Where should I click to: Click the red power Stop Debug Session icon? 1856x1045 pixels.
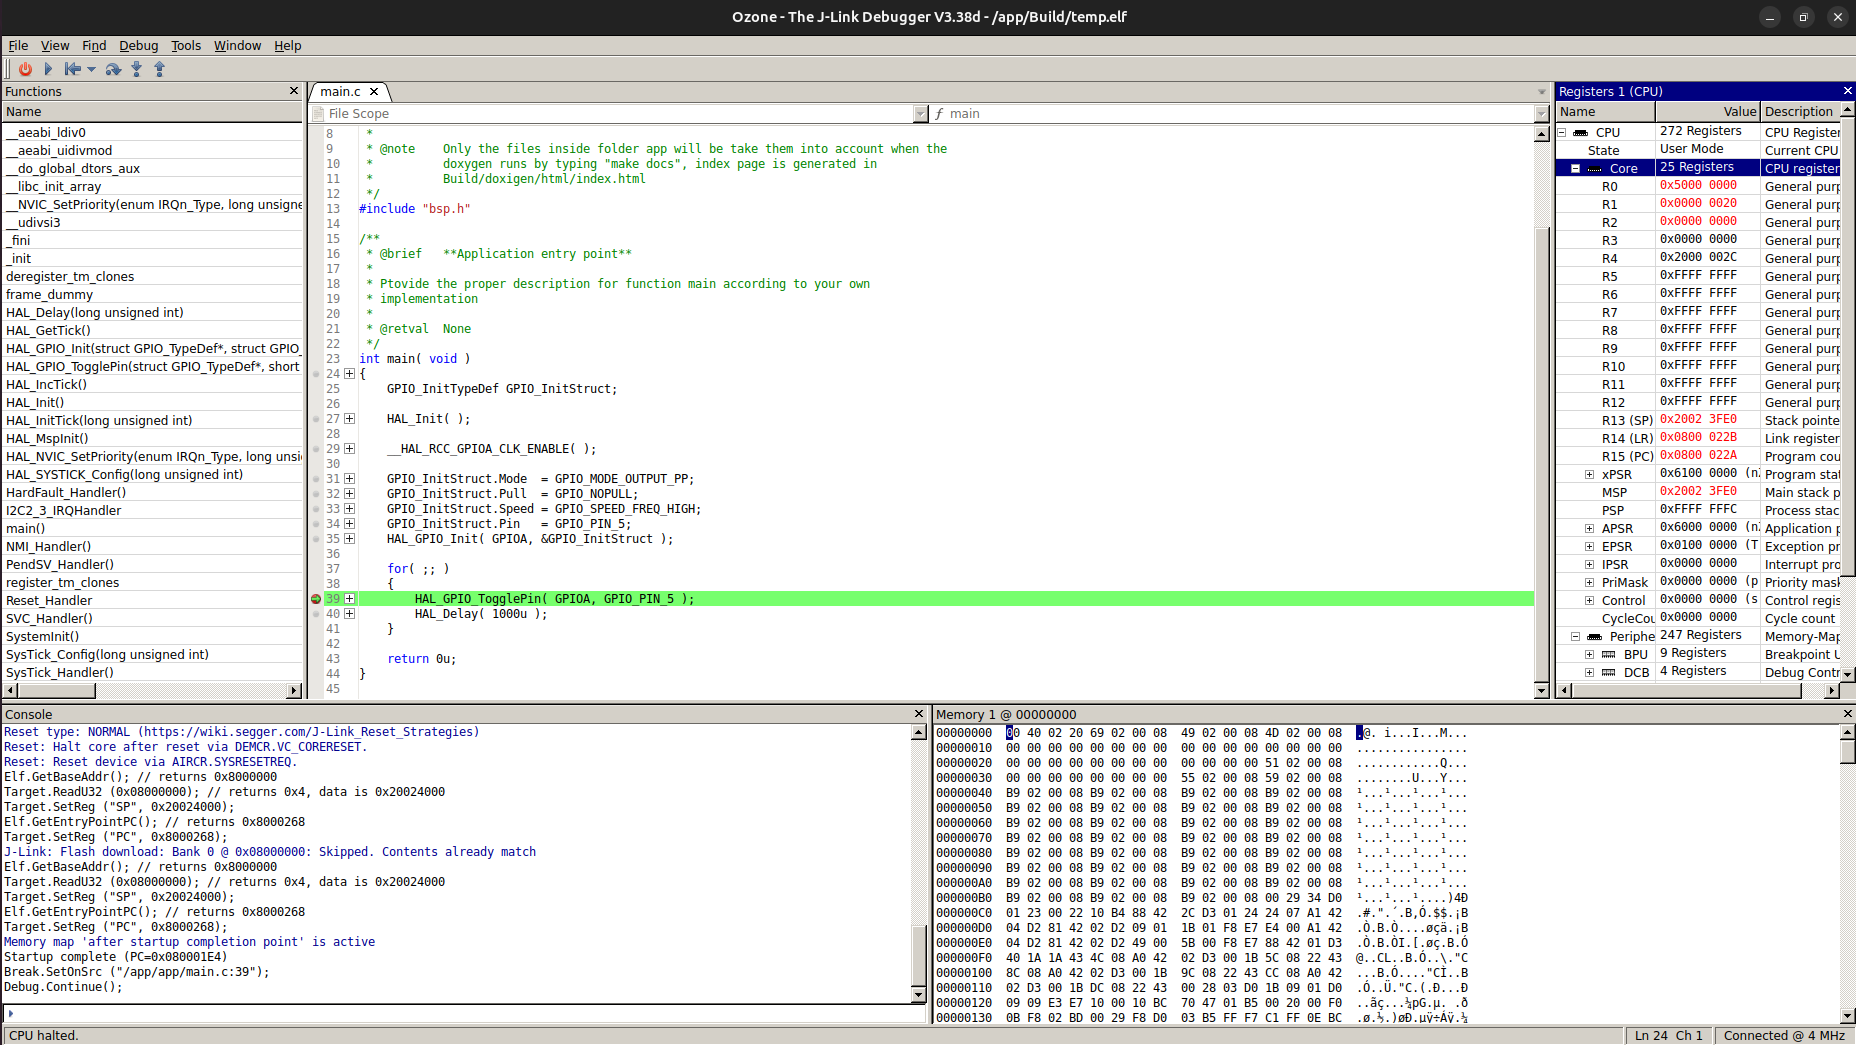(25, 69)
